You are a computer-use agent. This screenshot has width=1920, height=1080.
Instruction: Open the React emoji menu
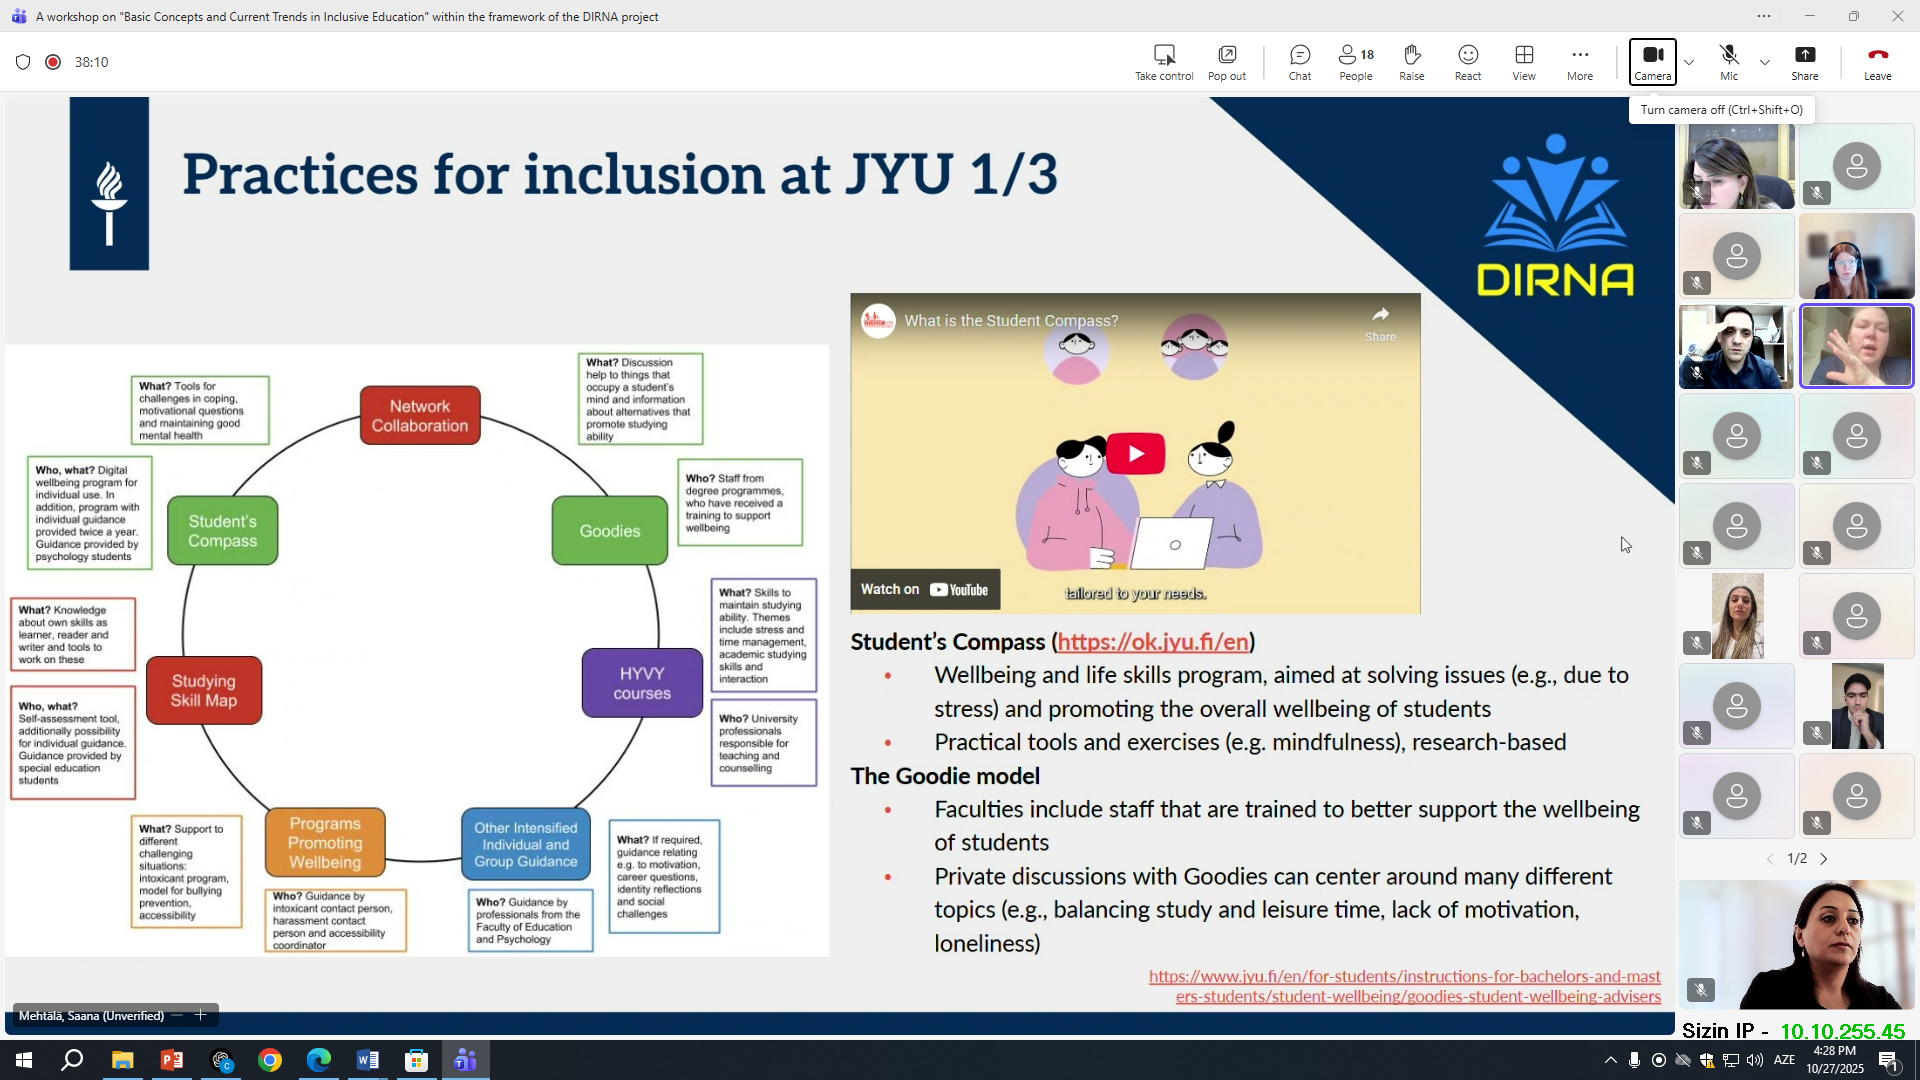click(1467, 62)
